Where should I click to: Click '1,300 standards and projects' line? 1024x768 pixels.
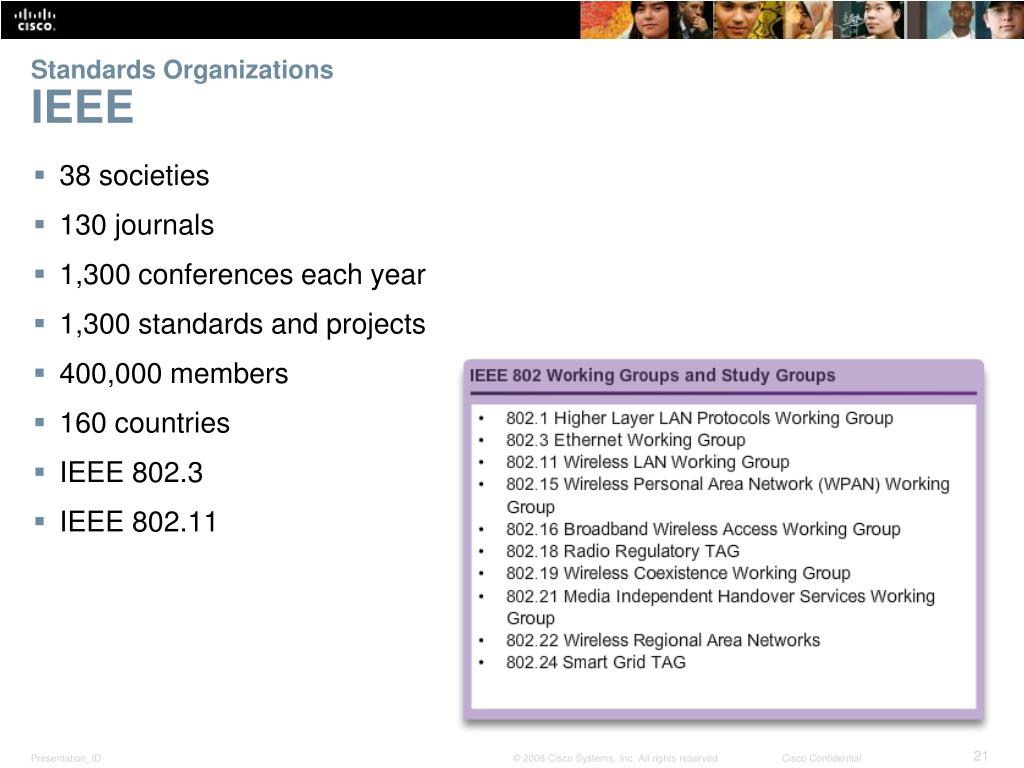(242, 325)
